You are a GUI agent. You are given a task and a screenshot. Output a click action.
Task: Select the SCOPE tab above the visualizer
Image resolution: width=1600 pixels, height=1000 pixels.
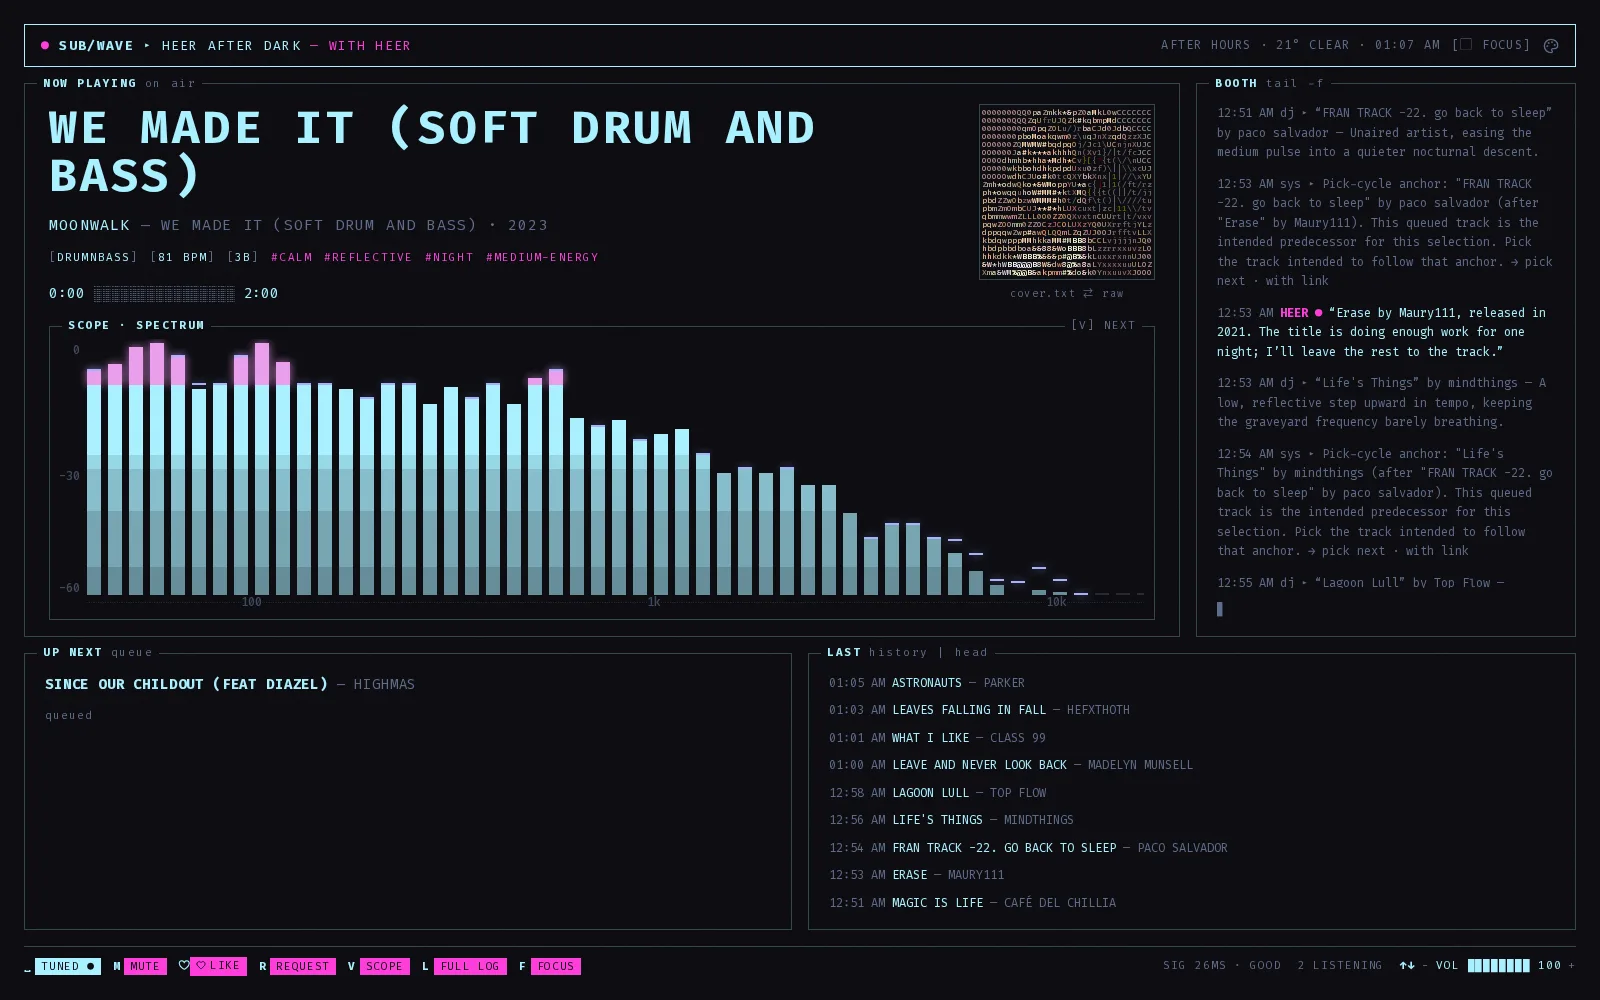point(89,325)
